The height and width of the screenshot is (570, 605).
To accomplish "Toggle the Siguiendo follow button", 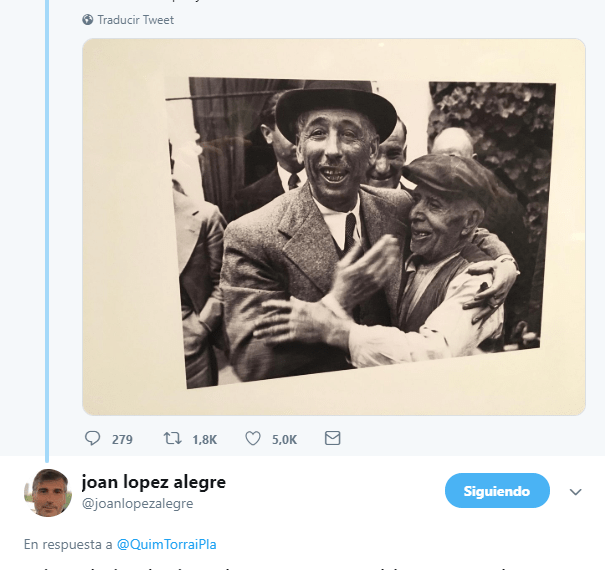I will (497, 491).
